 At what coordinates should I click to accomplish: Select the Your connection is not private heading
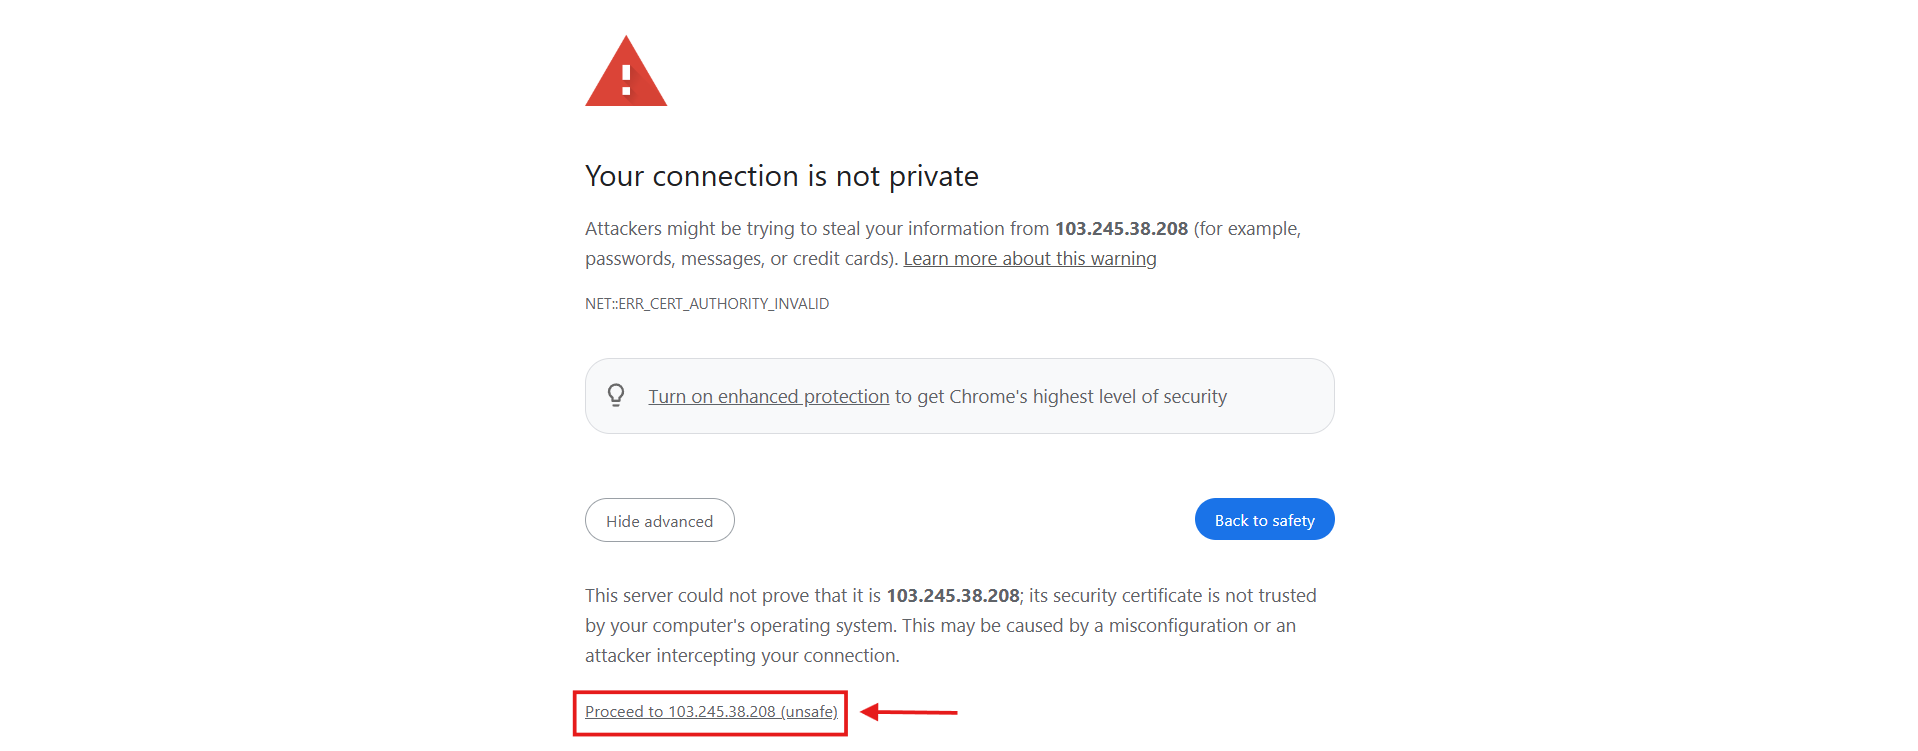[782, 176]
